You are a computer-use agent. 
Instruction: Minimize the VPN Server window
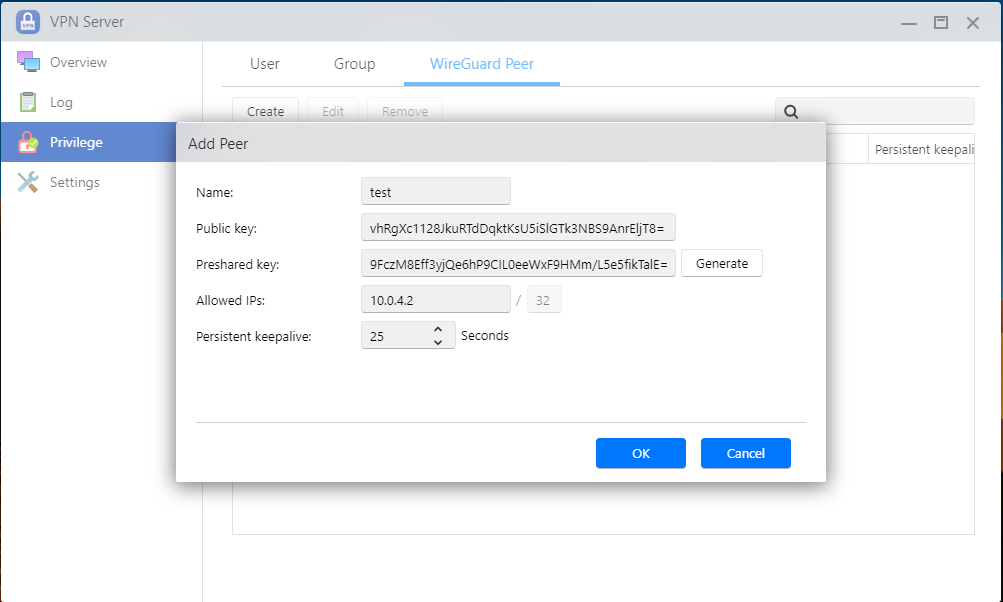point(909,23)
